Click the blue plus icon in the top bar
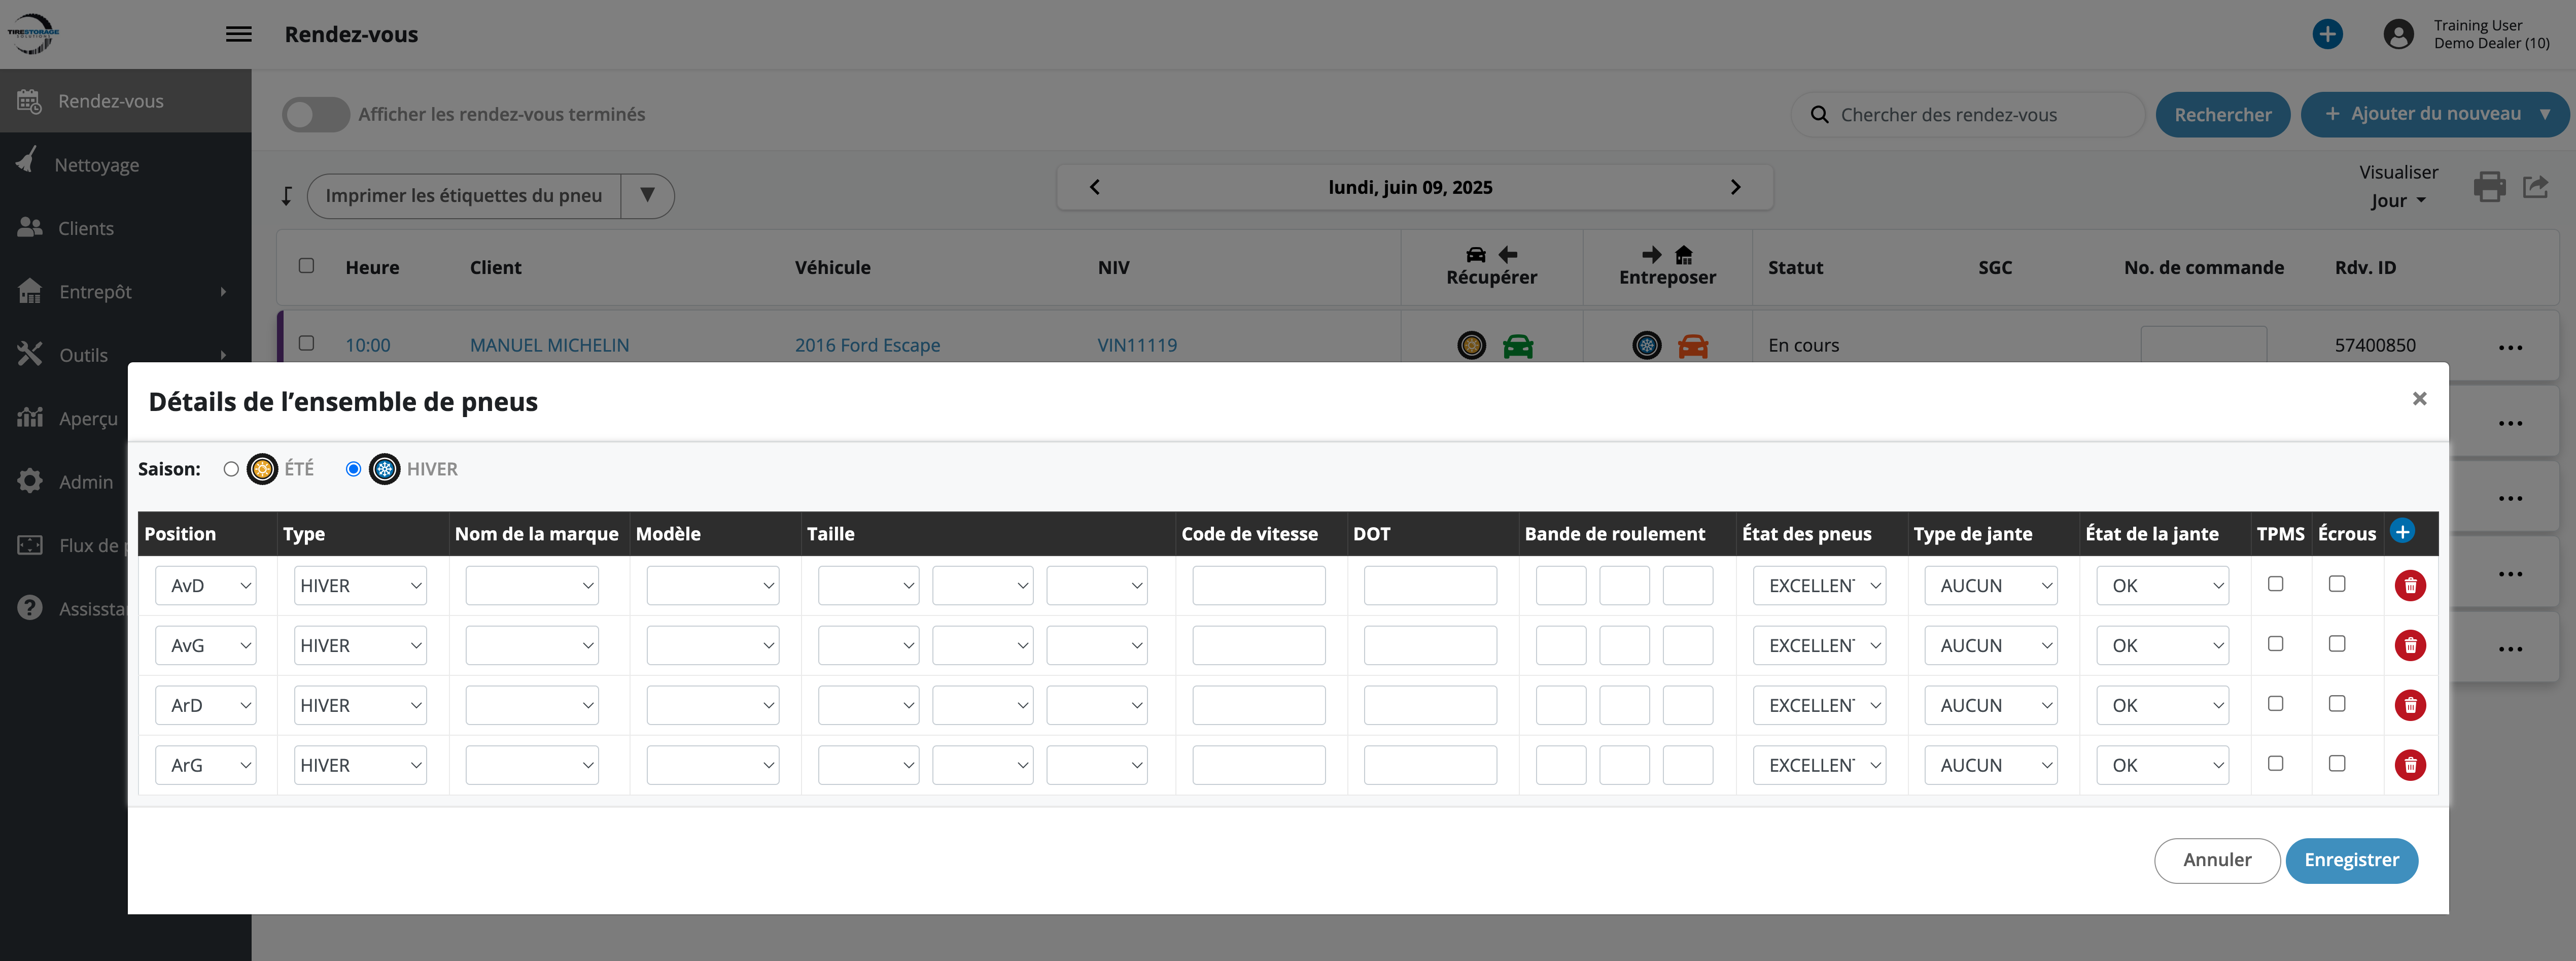 coord(2327,34)
